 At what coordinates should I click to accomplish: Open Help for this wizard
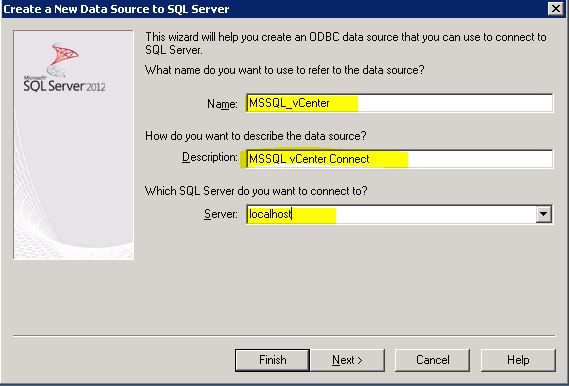518,360
